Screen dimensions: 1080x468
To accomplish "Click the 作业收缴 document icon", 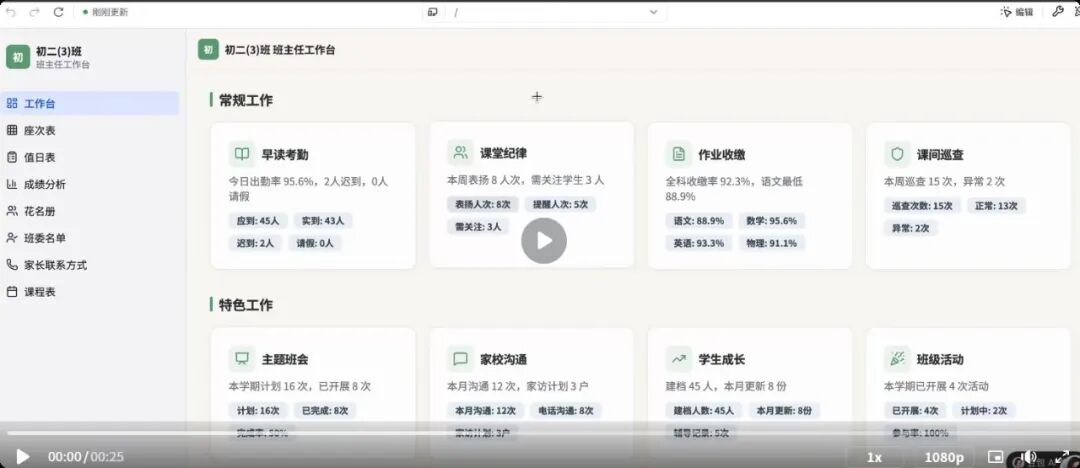I will pyautogui.click(x=678, y=154).
